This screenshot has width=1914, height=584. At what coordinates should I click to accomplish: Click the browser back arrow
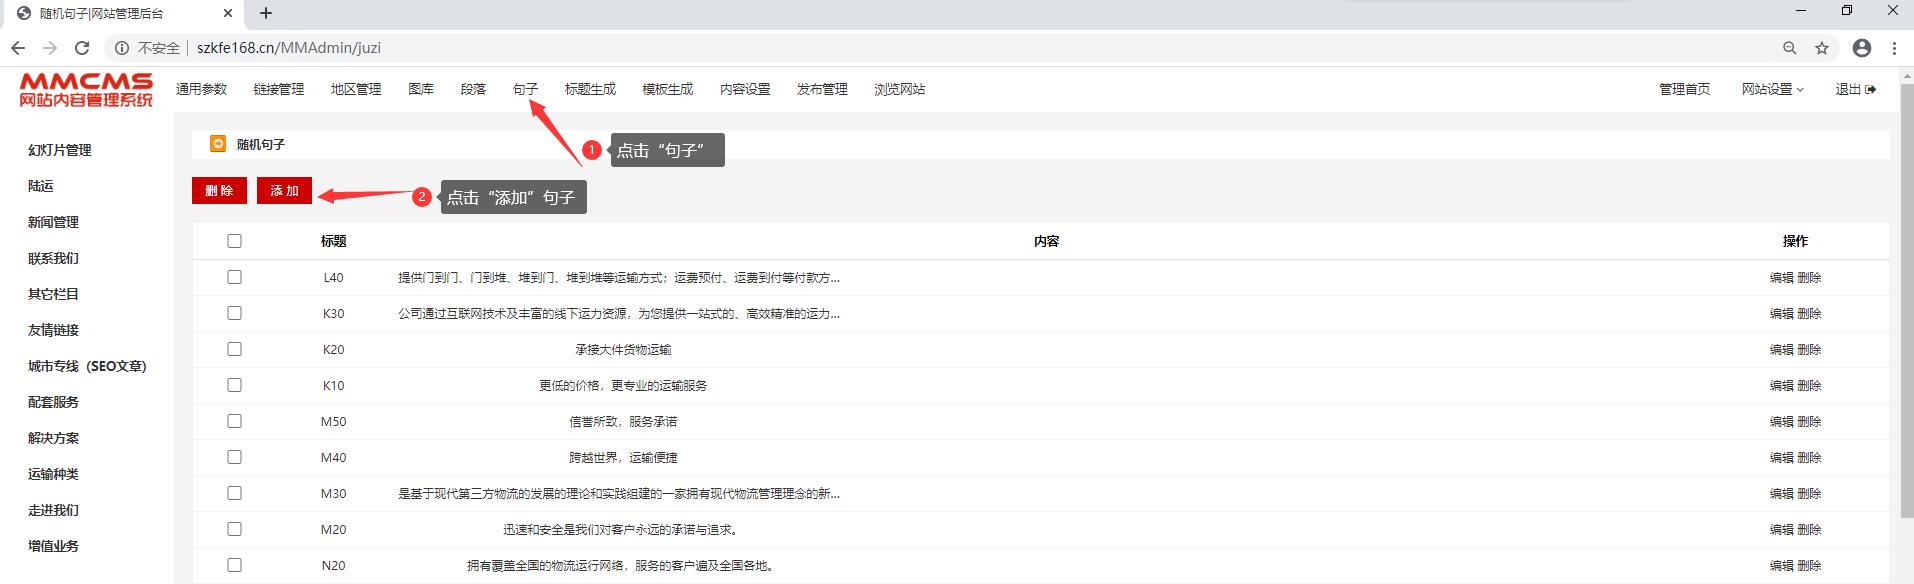click(x=18, y=48)
